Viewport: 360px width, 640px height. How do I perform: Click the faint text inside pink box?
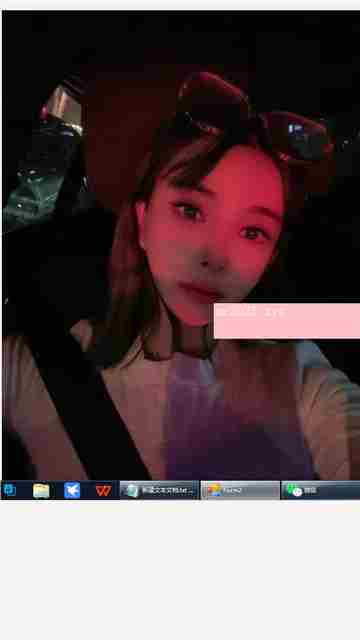point(250,313)
